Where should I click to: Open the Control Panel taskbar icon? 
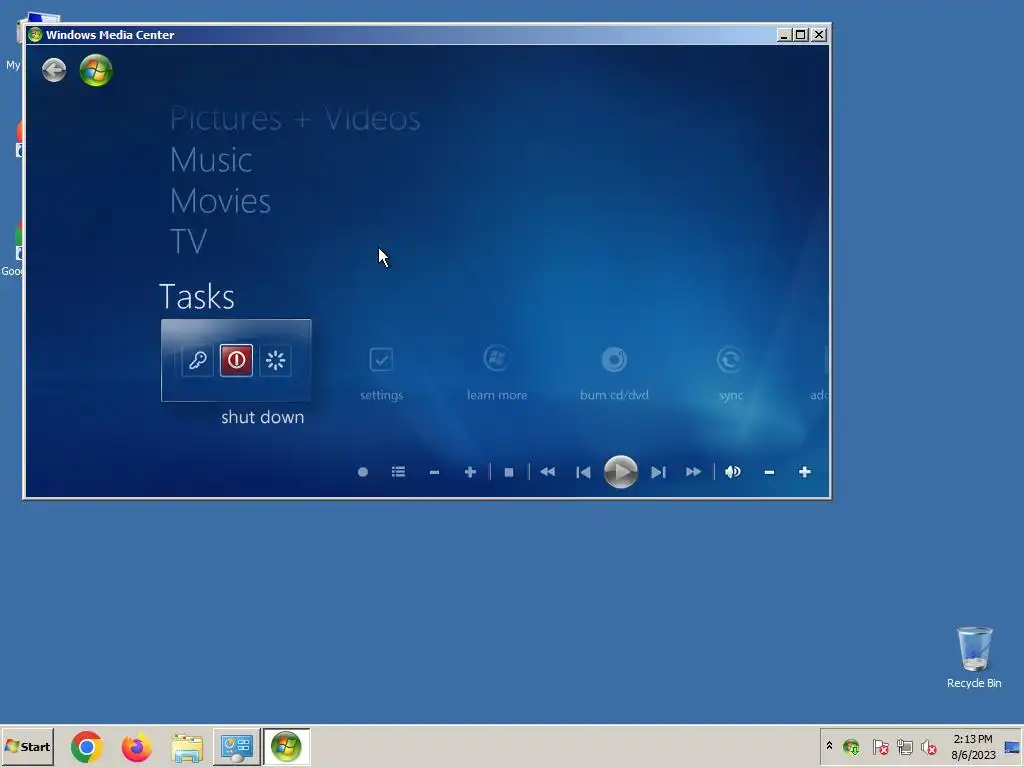[236, 746]
